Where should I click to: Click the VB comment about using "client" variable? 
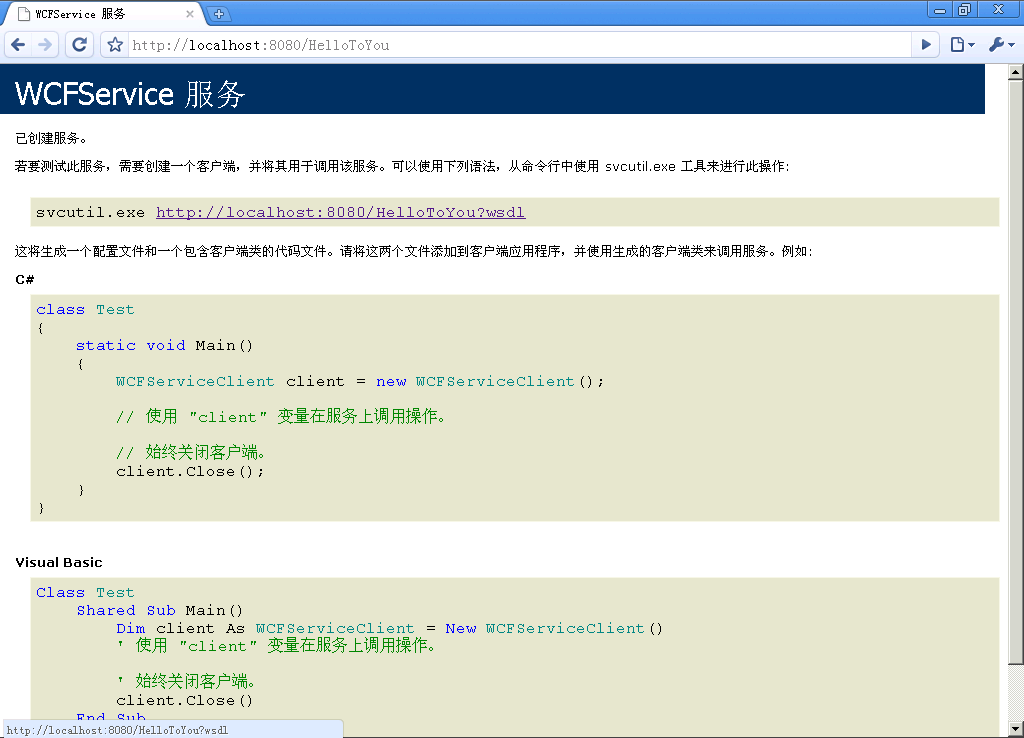276,646
